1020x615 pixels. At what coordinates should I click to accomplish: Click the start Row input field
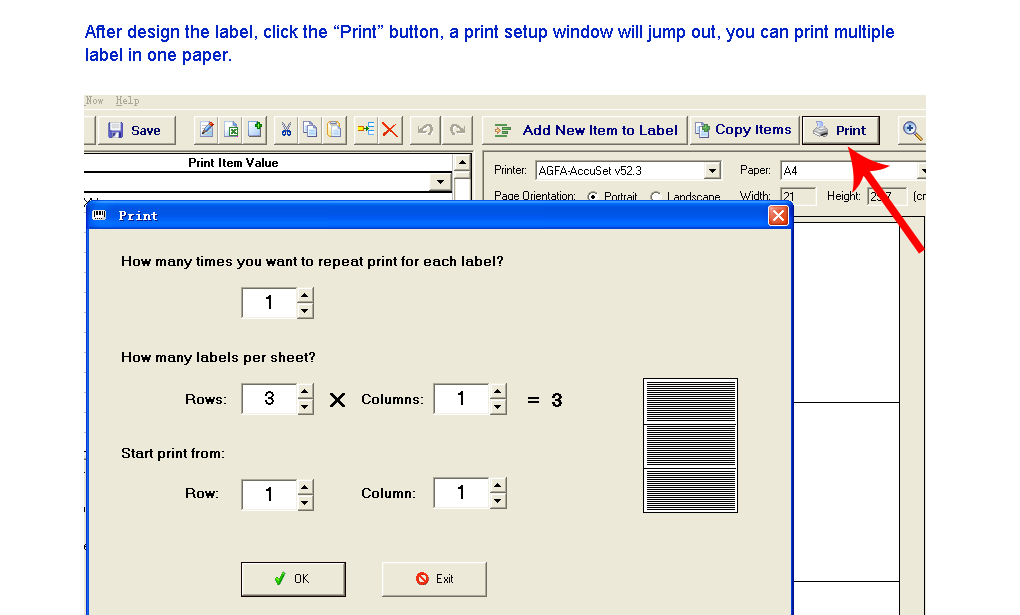click(269, 494)
